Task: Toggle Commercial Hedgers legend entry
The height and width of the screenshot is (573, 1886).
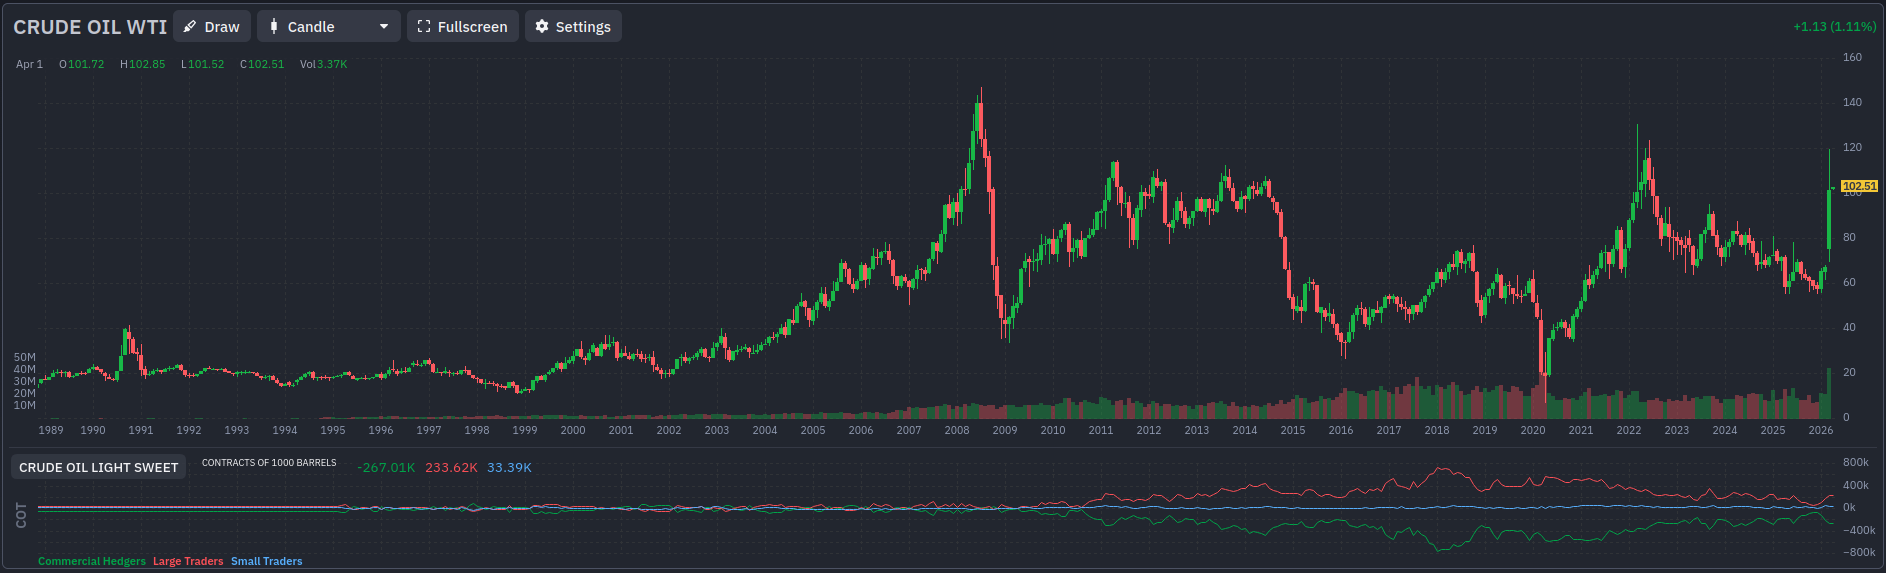Action: click(92, 561)
